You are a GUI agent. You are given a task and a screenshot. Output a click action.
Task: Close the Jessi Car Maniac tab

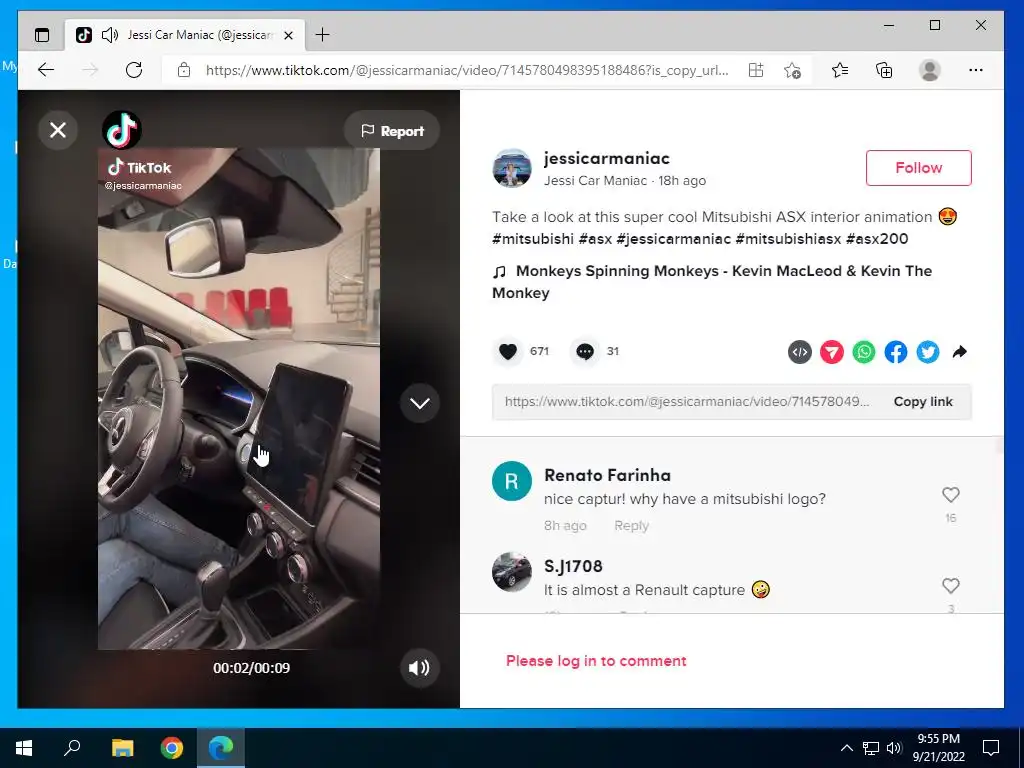pos(289,35)
